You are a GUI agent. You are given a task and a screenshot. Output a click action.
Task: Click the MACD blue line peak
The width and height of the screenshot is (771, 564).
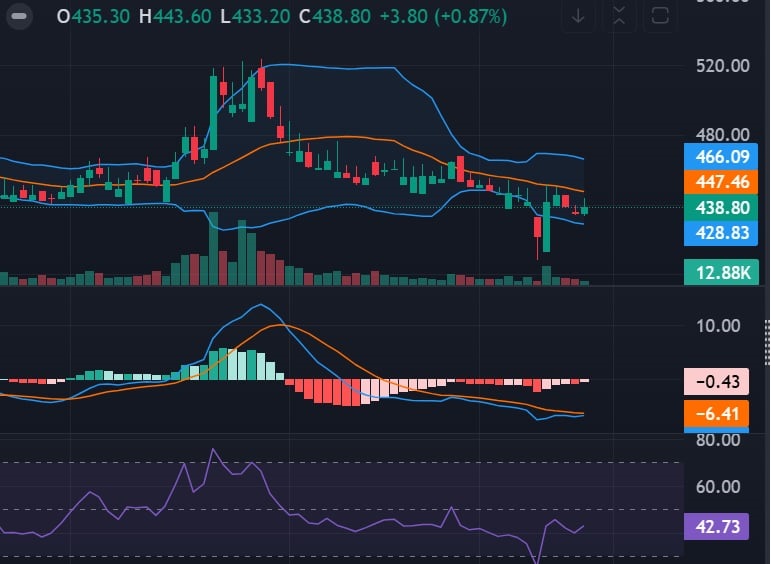coord(261,305)
